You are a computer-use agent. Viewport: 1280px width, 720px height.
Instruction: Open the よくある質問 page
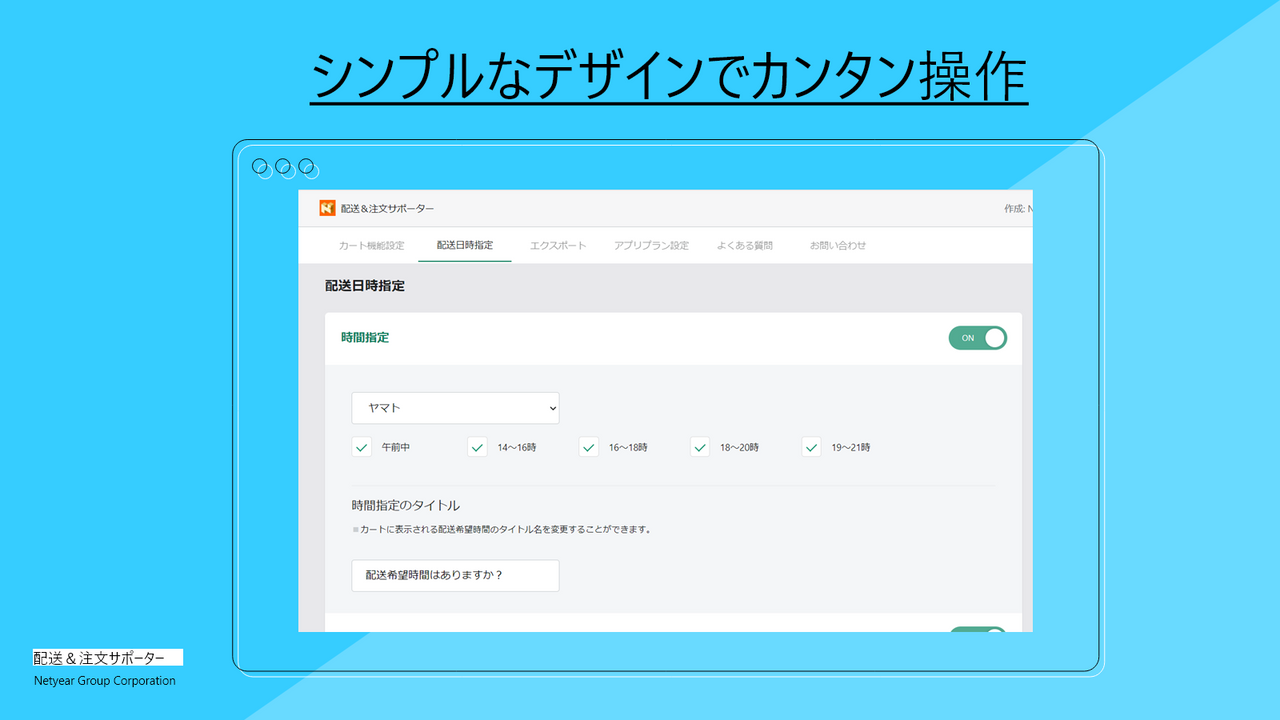click(x=747, y=245)
